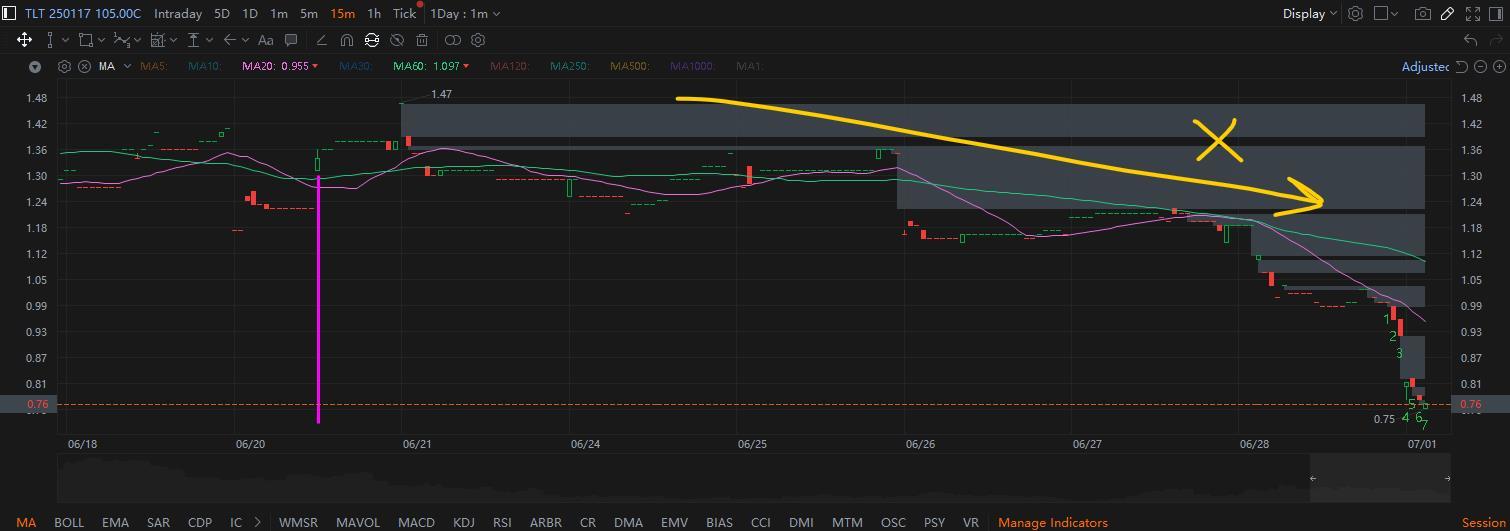This screenshot has width=1510, height=531.
Task: Toggle the magnet snap tool
Action: pyautogui.click(x=346, y=40)
